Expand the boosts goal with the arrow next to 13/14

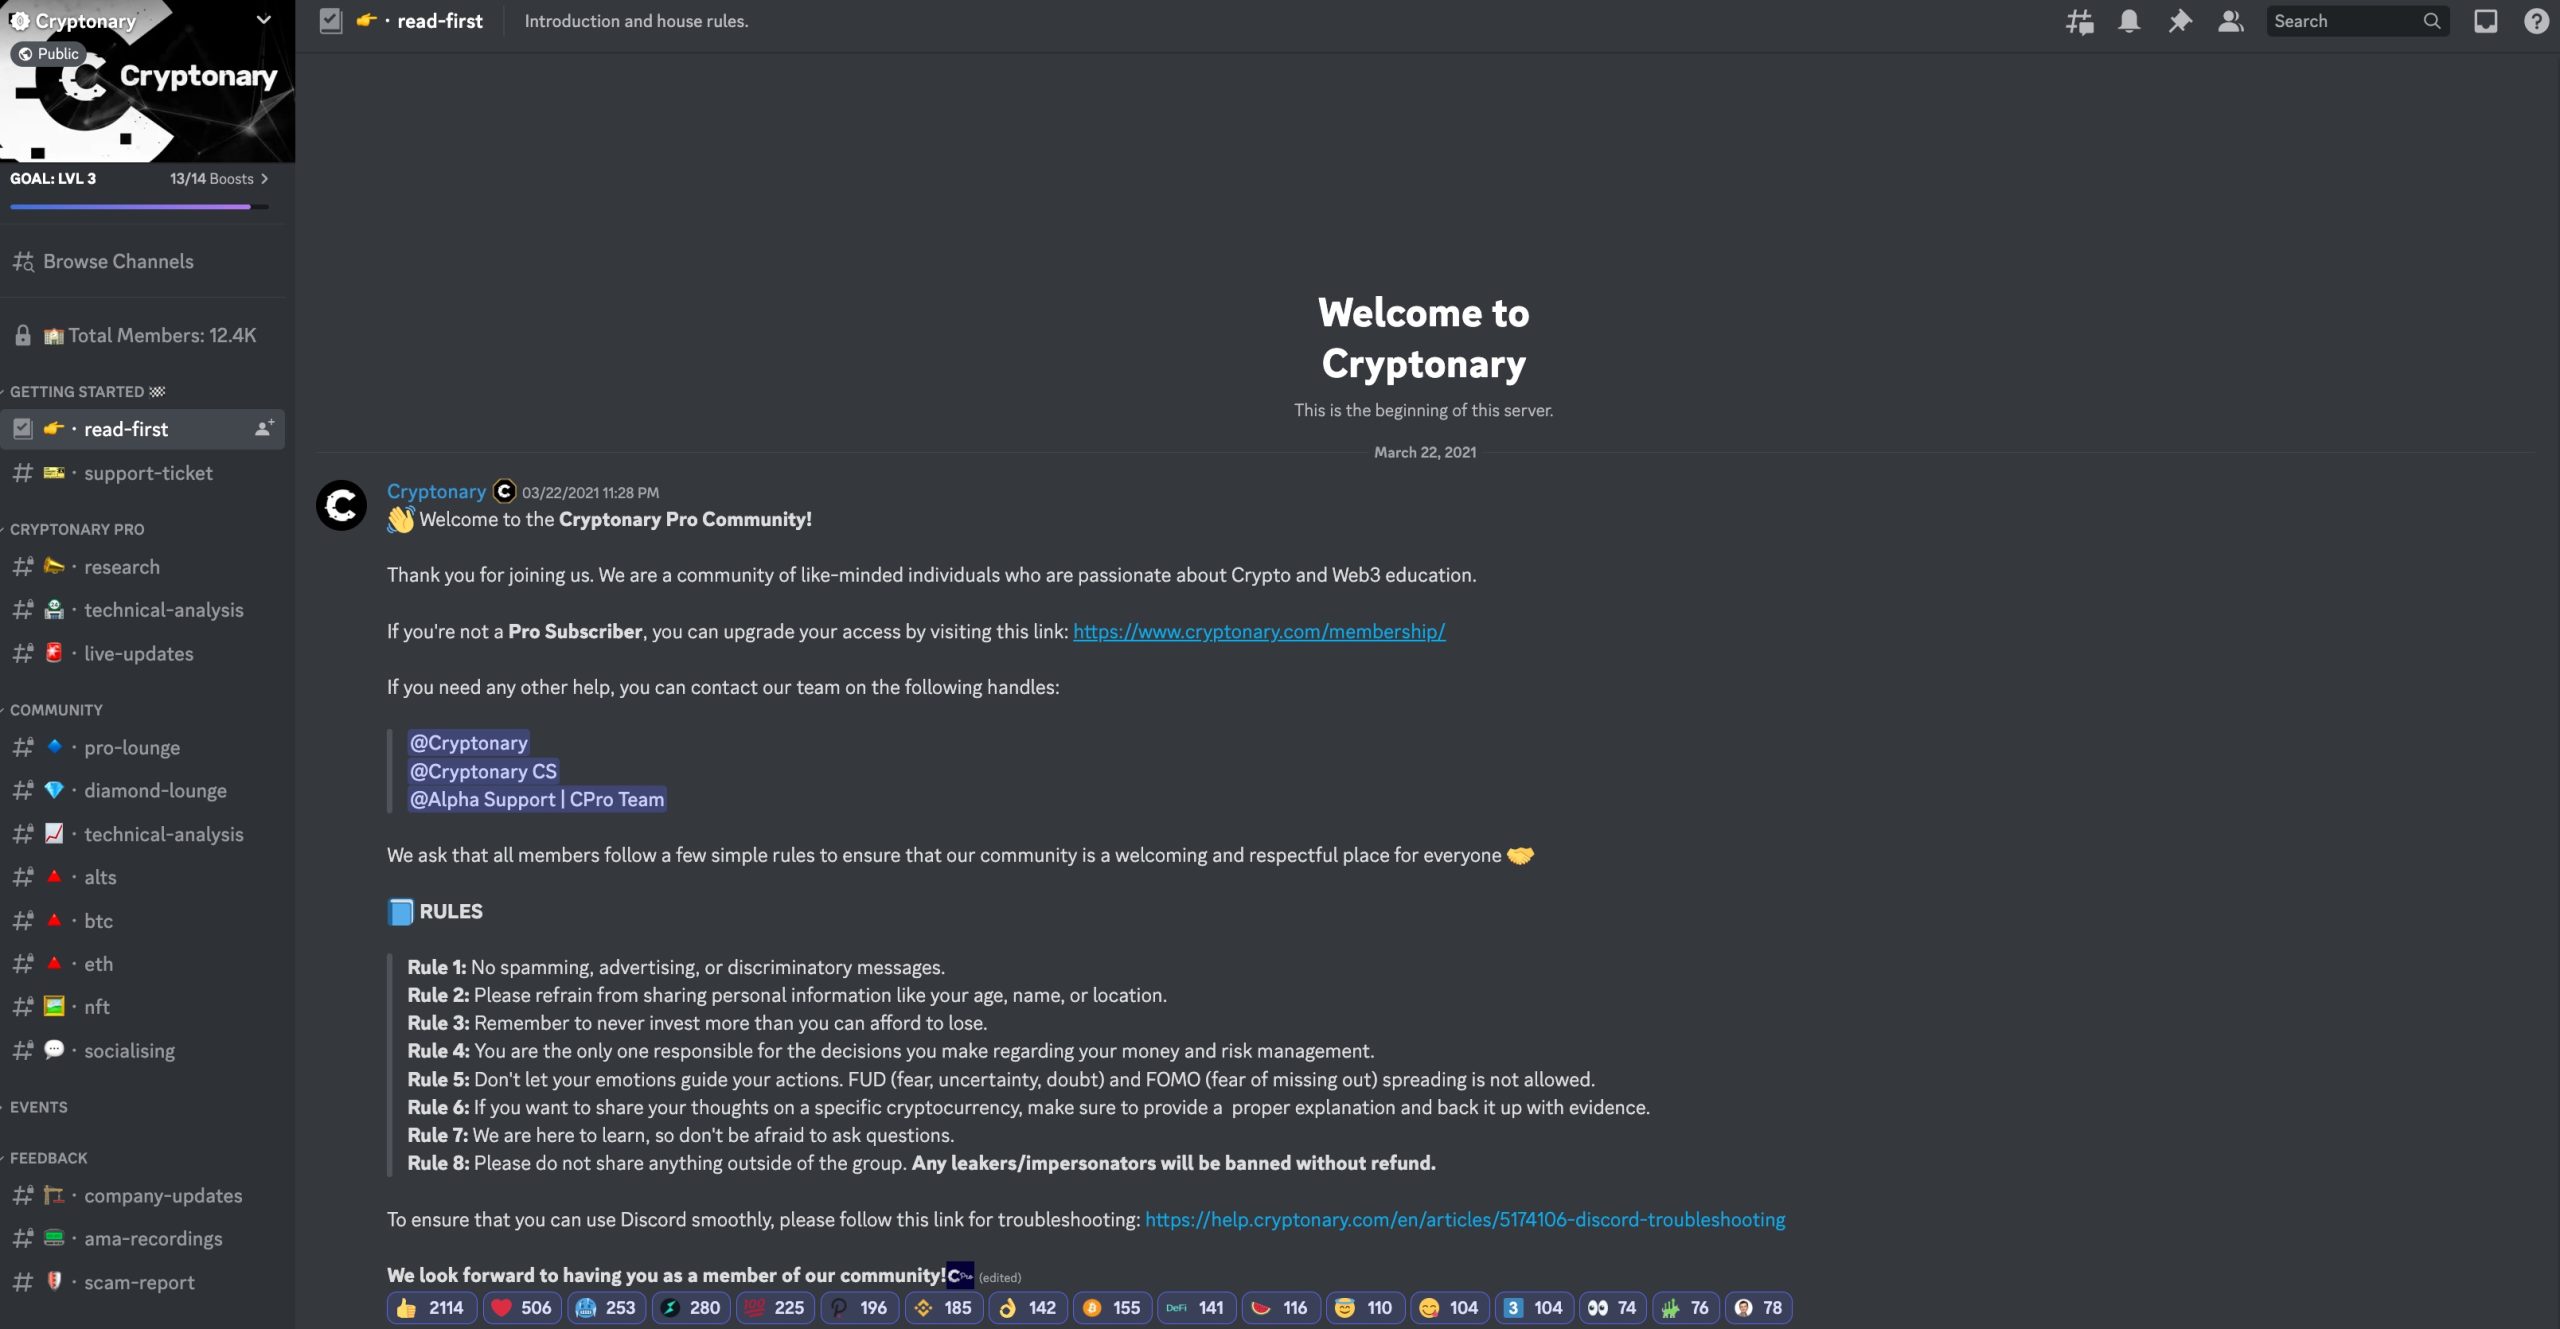[264, 178]
